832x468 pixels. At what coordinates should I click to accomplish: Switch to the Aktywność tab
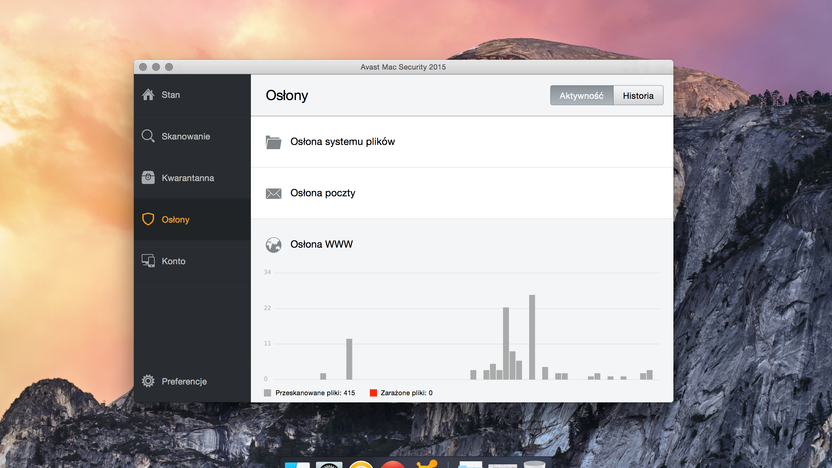582,96
